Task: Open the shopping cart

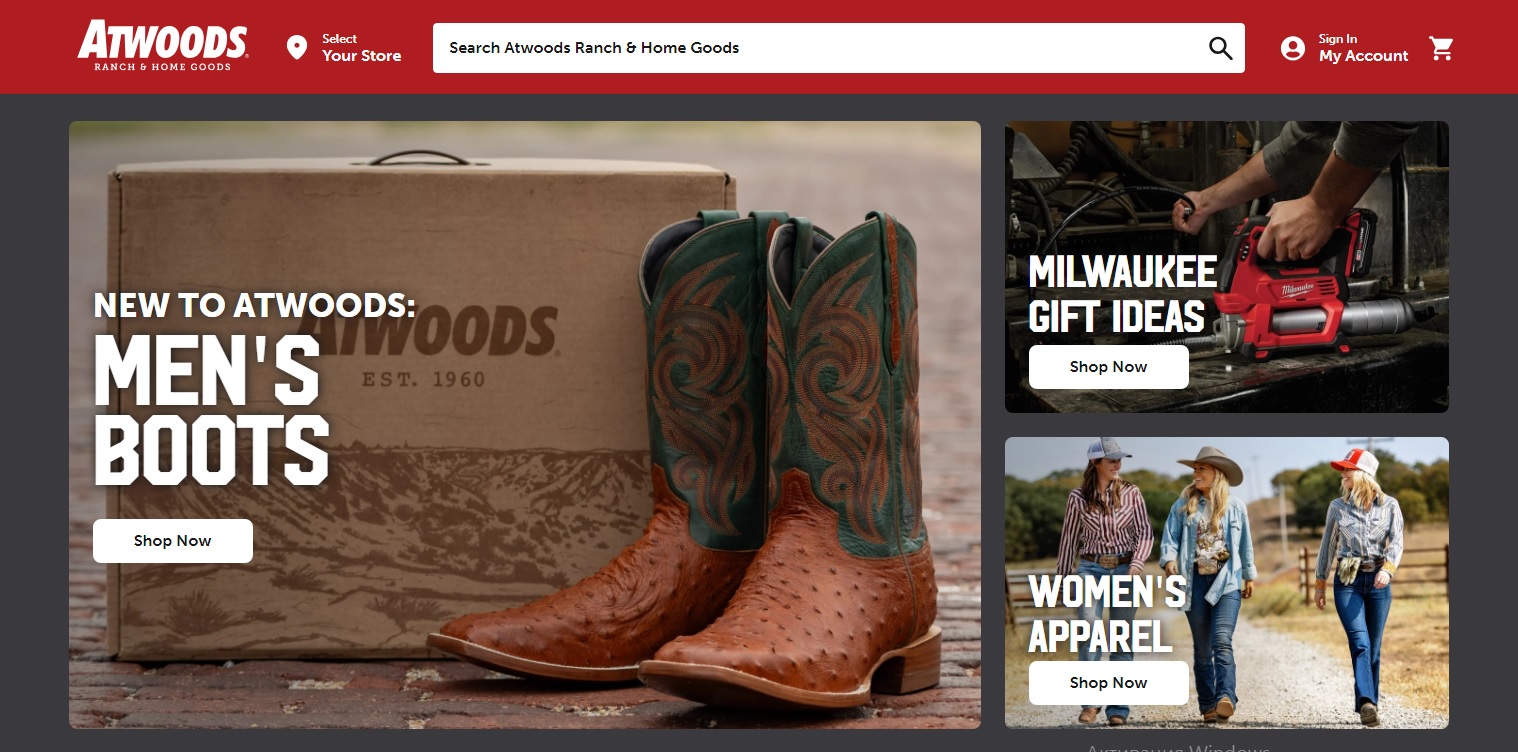Action: 1441,48
